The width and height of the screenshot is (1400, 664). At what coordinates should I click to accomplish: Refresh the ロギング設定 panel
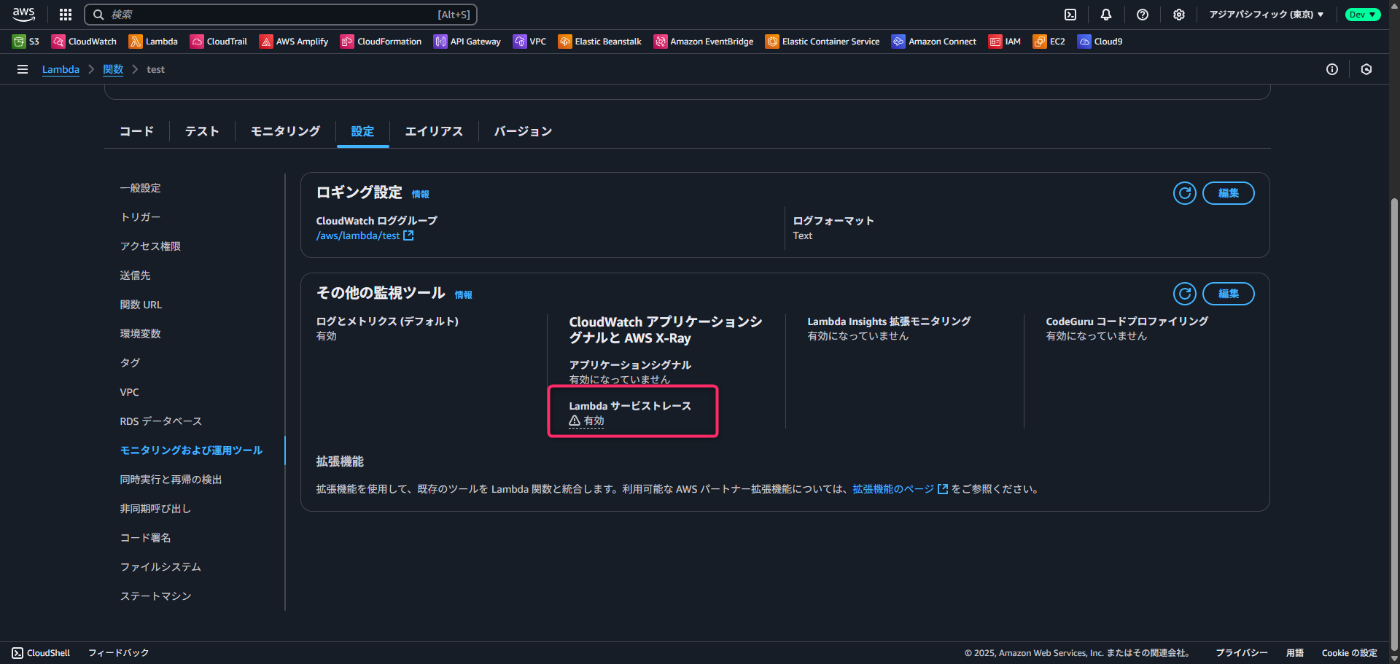coord(1184,193)
